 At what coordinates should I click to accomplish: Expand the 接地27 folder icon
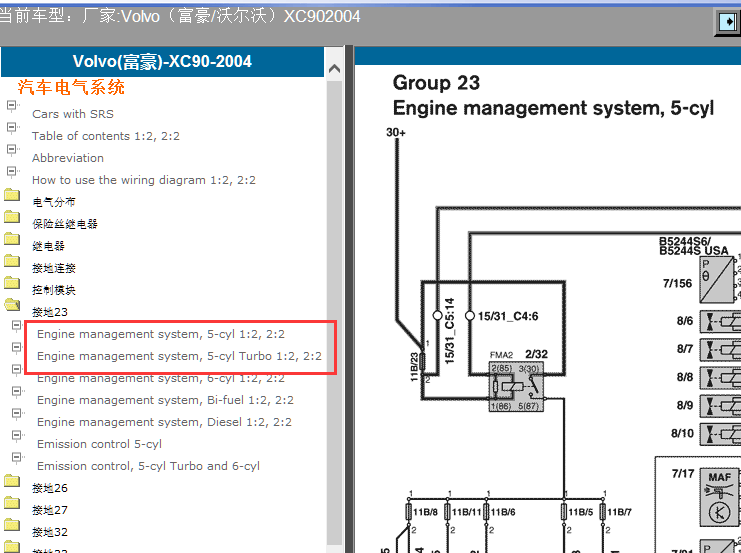[x=12, y=502]
